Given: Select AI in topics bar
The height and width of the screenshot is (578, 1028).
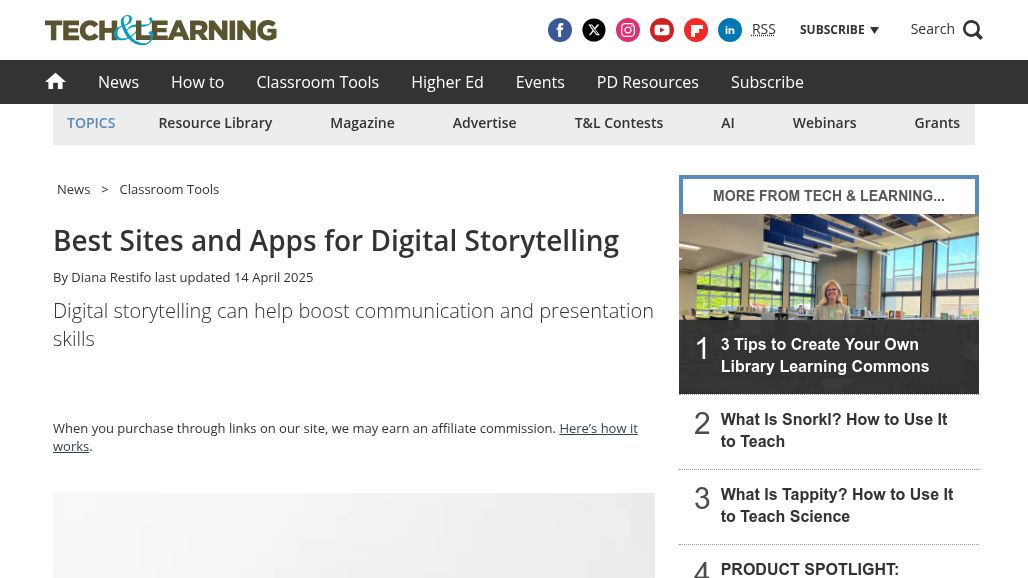Looking at the screenshot, I should pos(728,123).
